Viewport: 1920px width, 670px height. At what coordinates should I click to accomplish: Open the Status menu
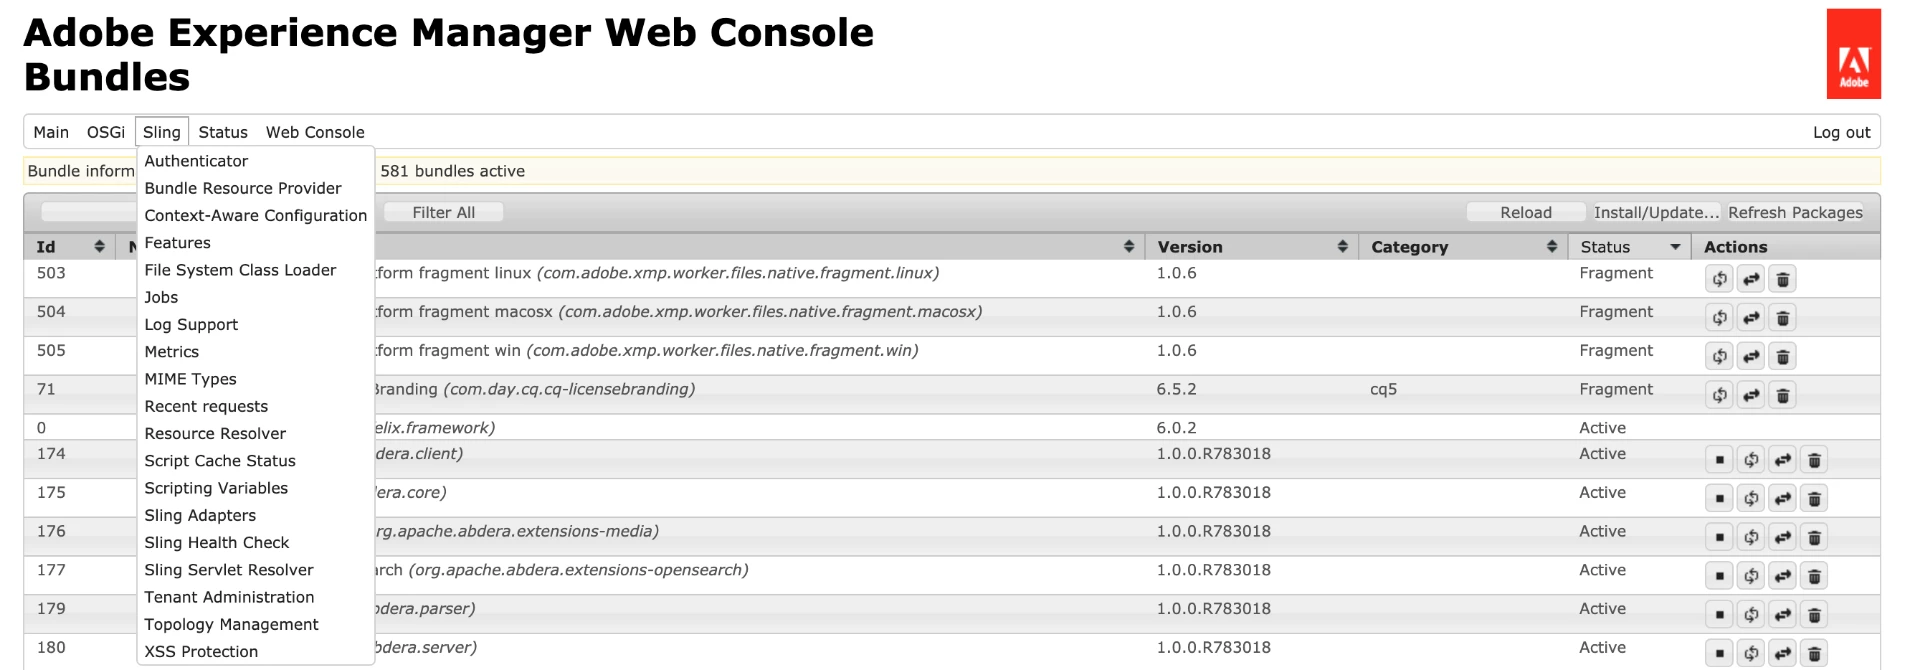click(223, 132)
